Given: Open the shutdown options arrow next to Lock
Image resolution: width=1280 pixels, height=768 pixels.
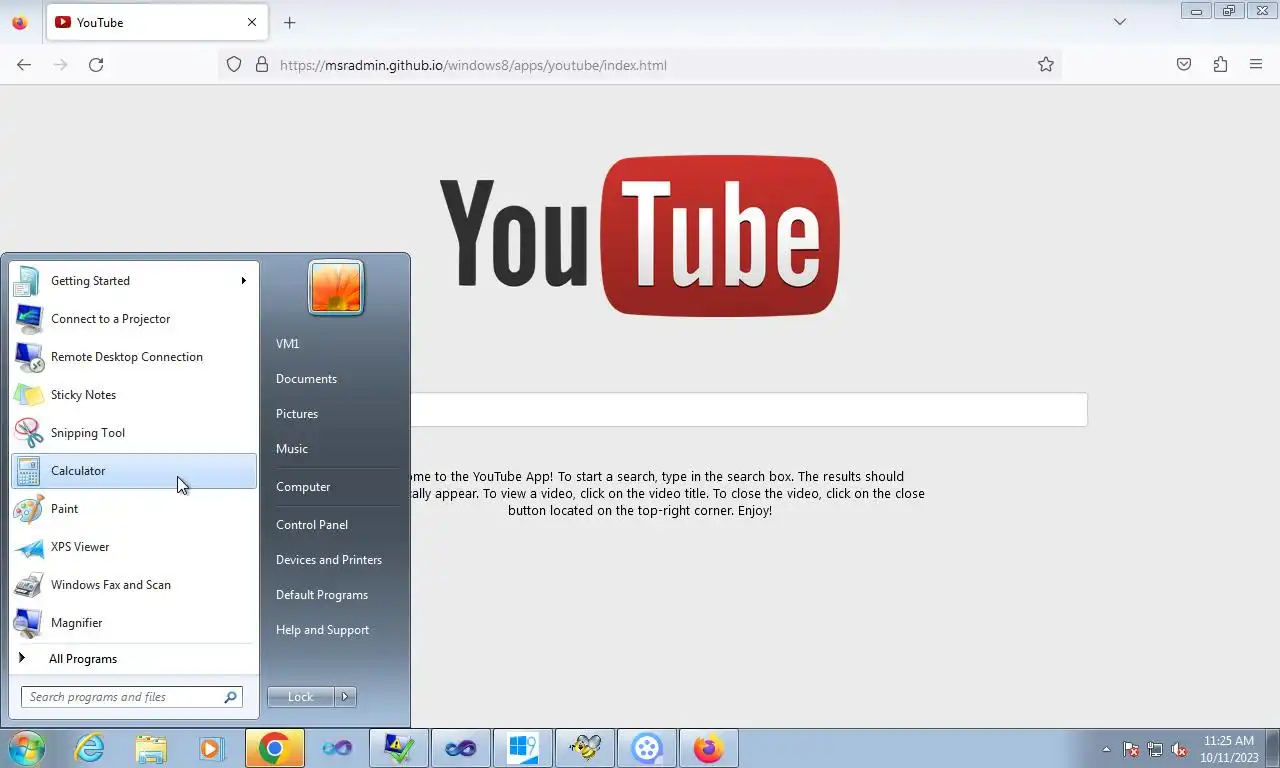Looking at the screenshot, I should pyautogui.click(x=346, y=697).
